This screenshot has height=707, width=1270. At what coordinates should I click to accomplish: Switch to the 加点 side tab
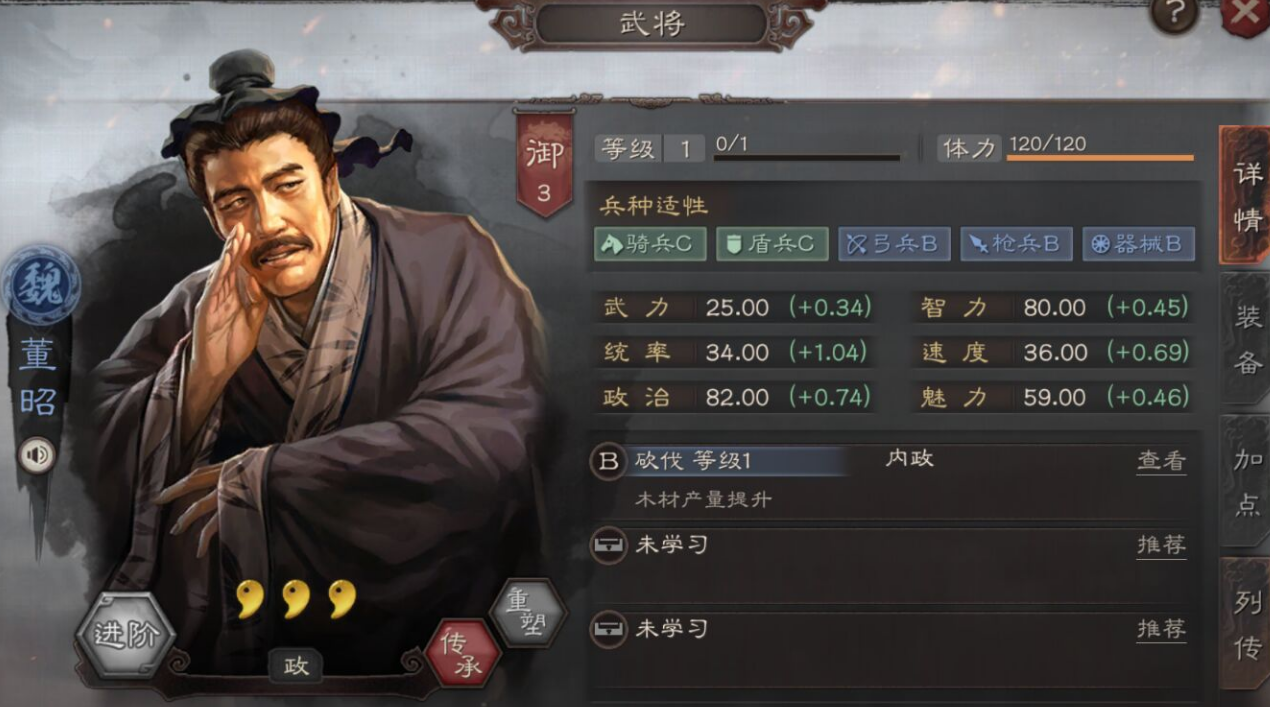click(1246, 482)
